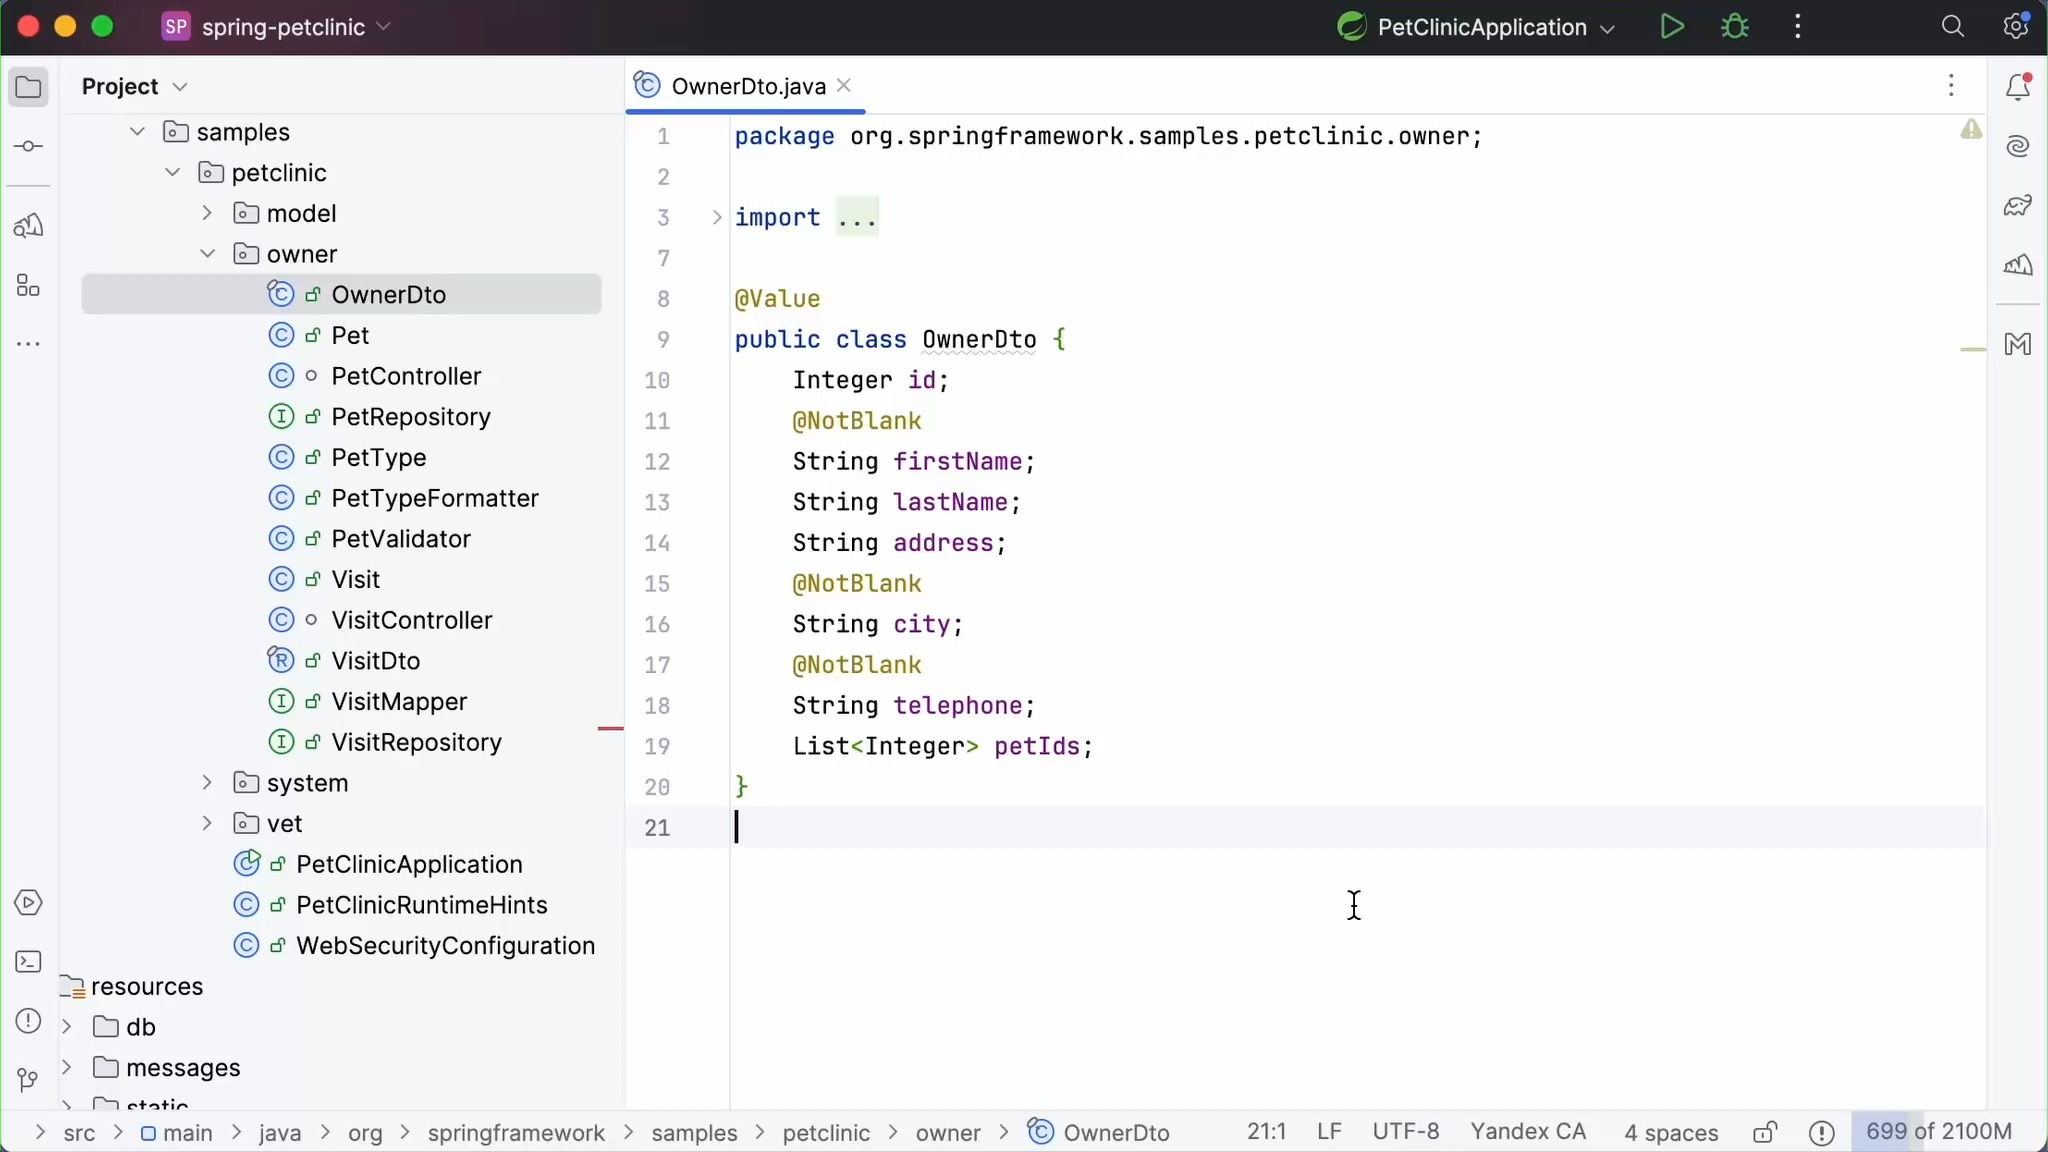The image size is (2048, 1152).
Task: Click springframework in breadcrumb path
Action: 516,1133
